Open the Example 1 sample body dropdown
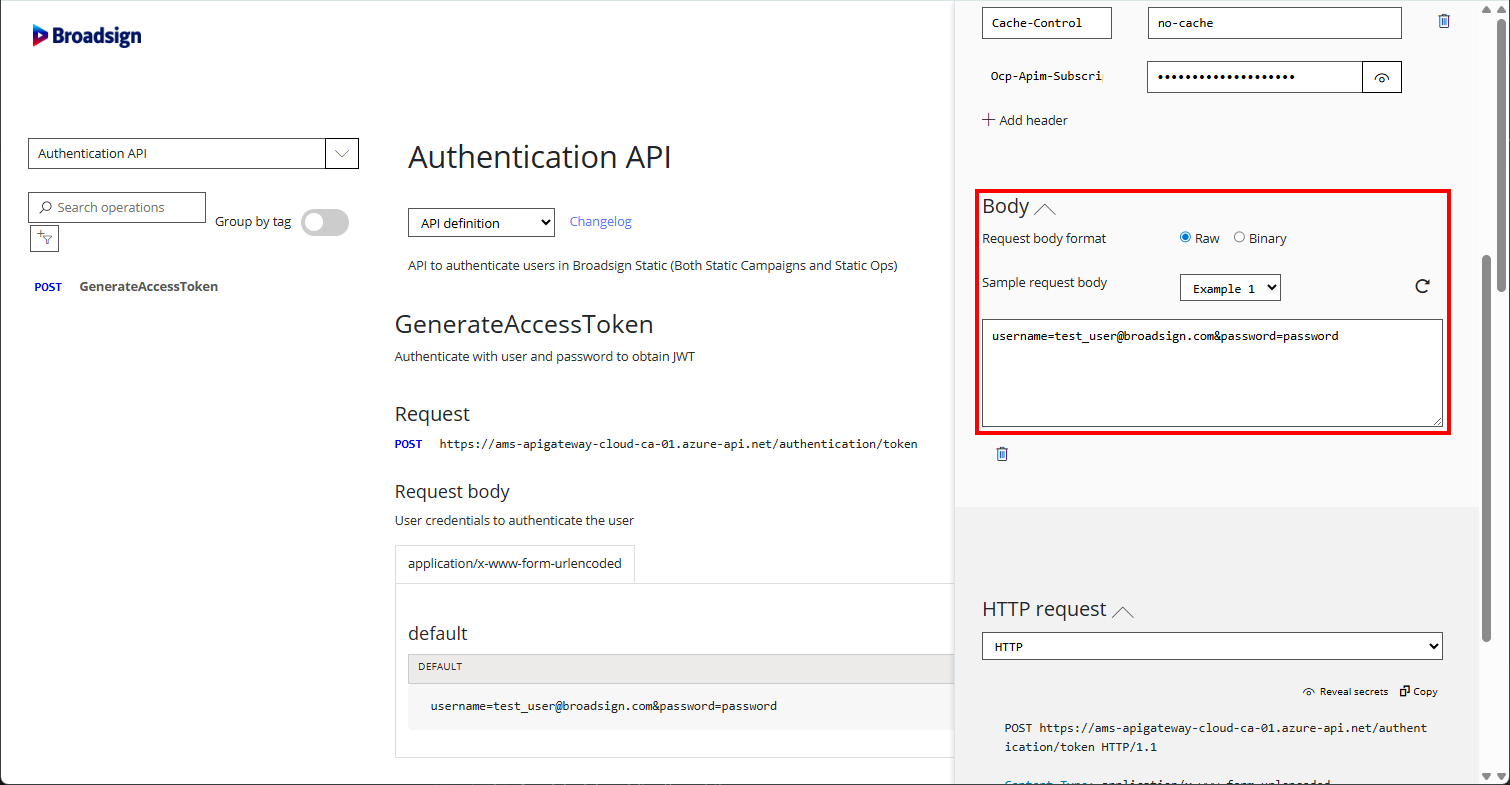1510x785 pixels. pos(1230,288)
